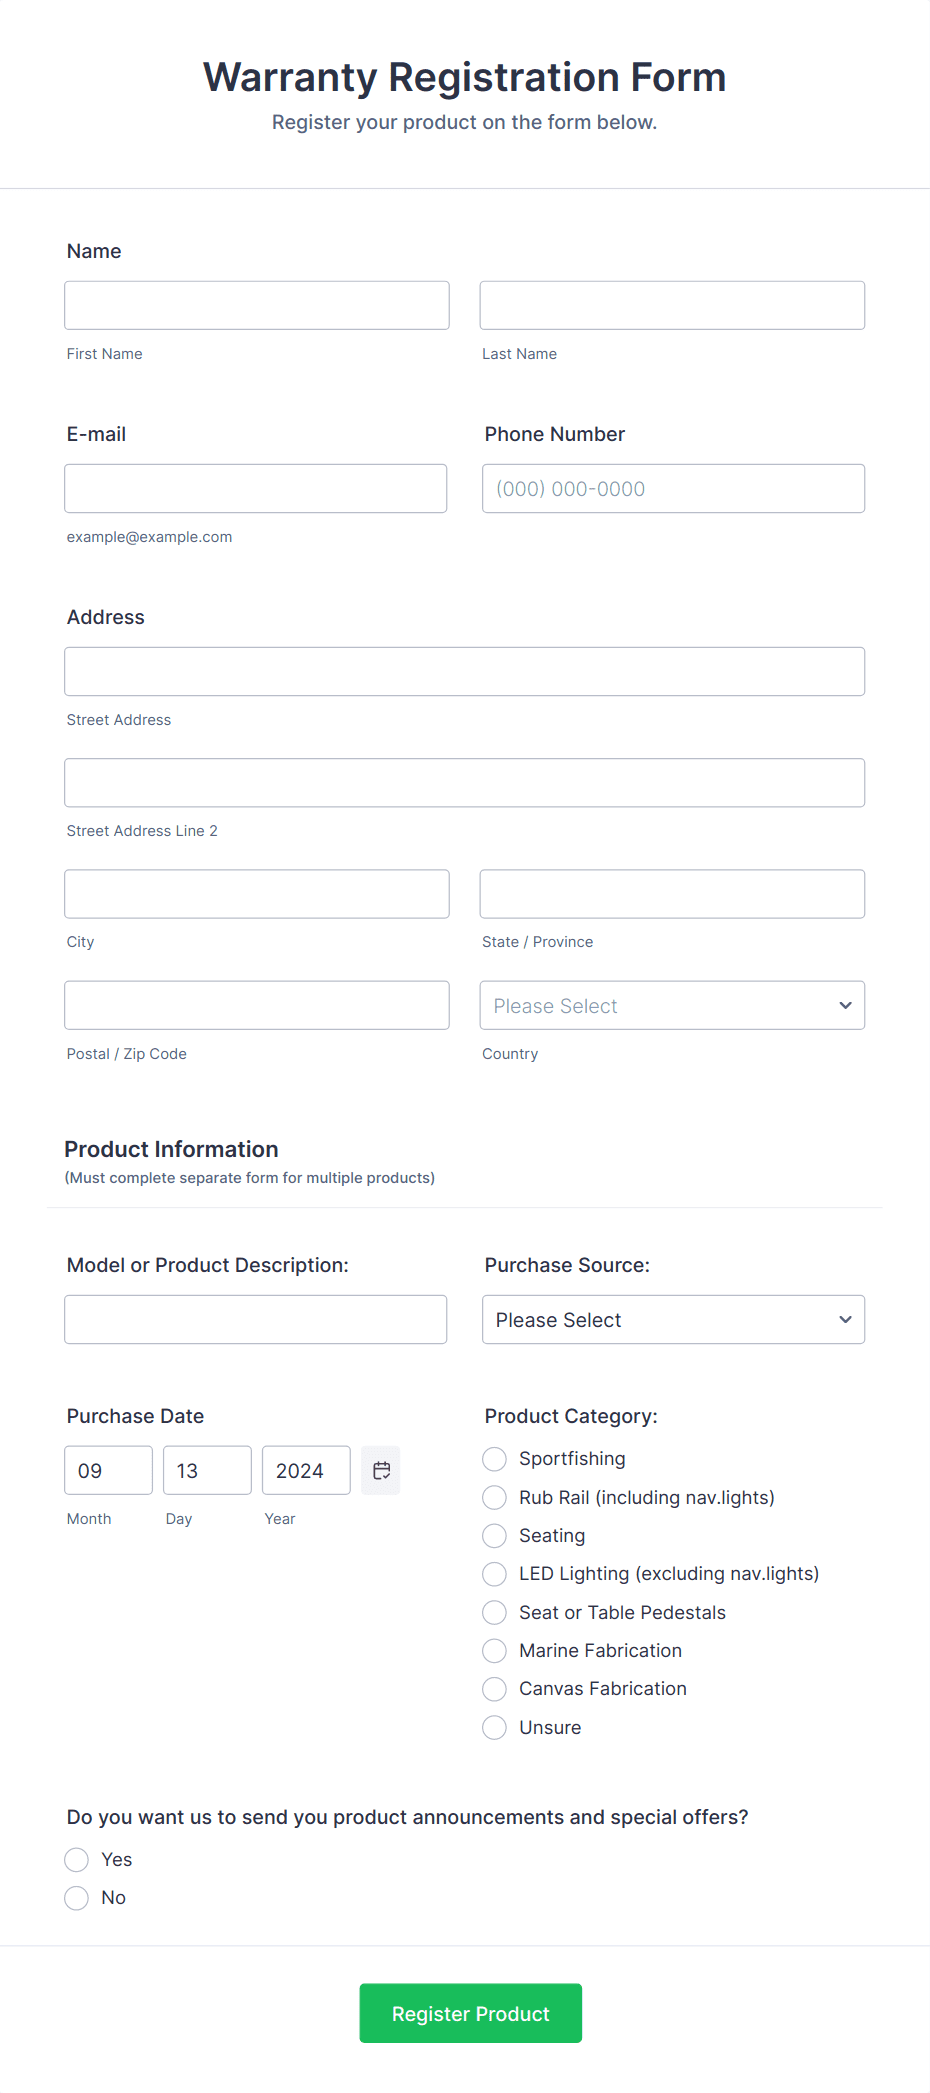930x2093 pixels.
Task: Click into the Last Name field
Action: 672,305
